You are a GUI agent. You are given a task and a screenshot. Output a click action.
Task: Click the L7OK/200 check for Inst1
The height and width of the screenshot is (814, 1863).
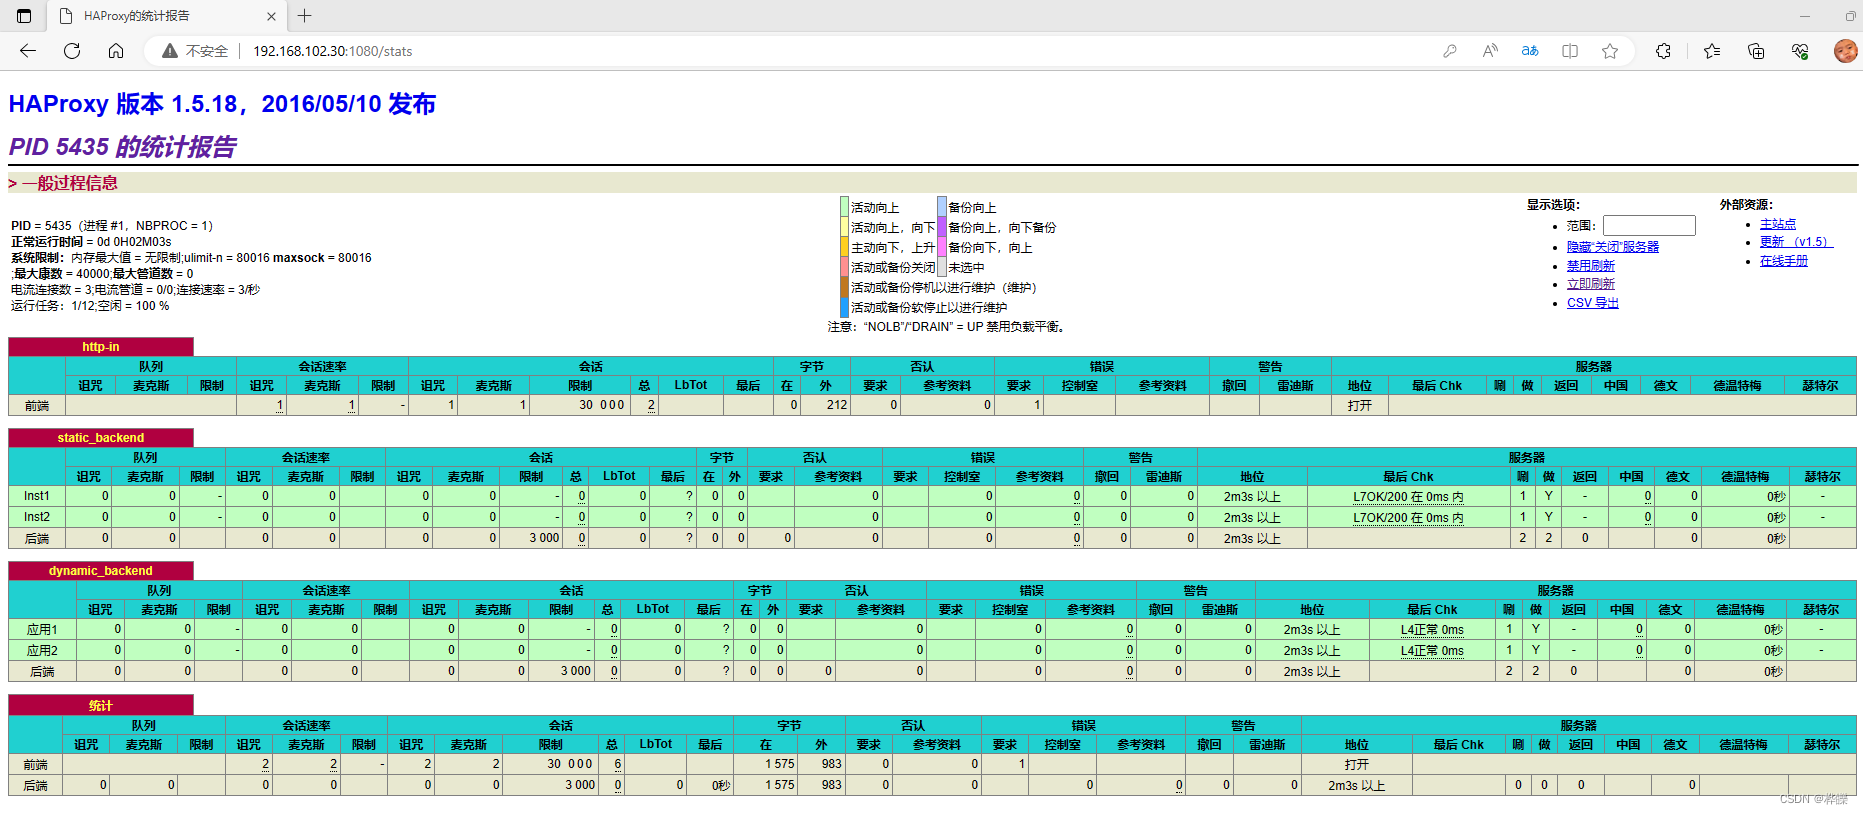pos(1408,497)
